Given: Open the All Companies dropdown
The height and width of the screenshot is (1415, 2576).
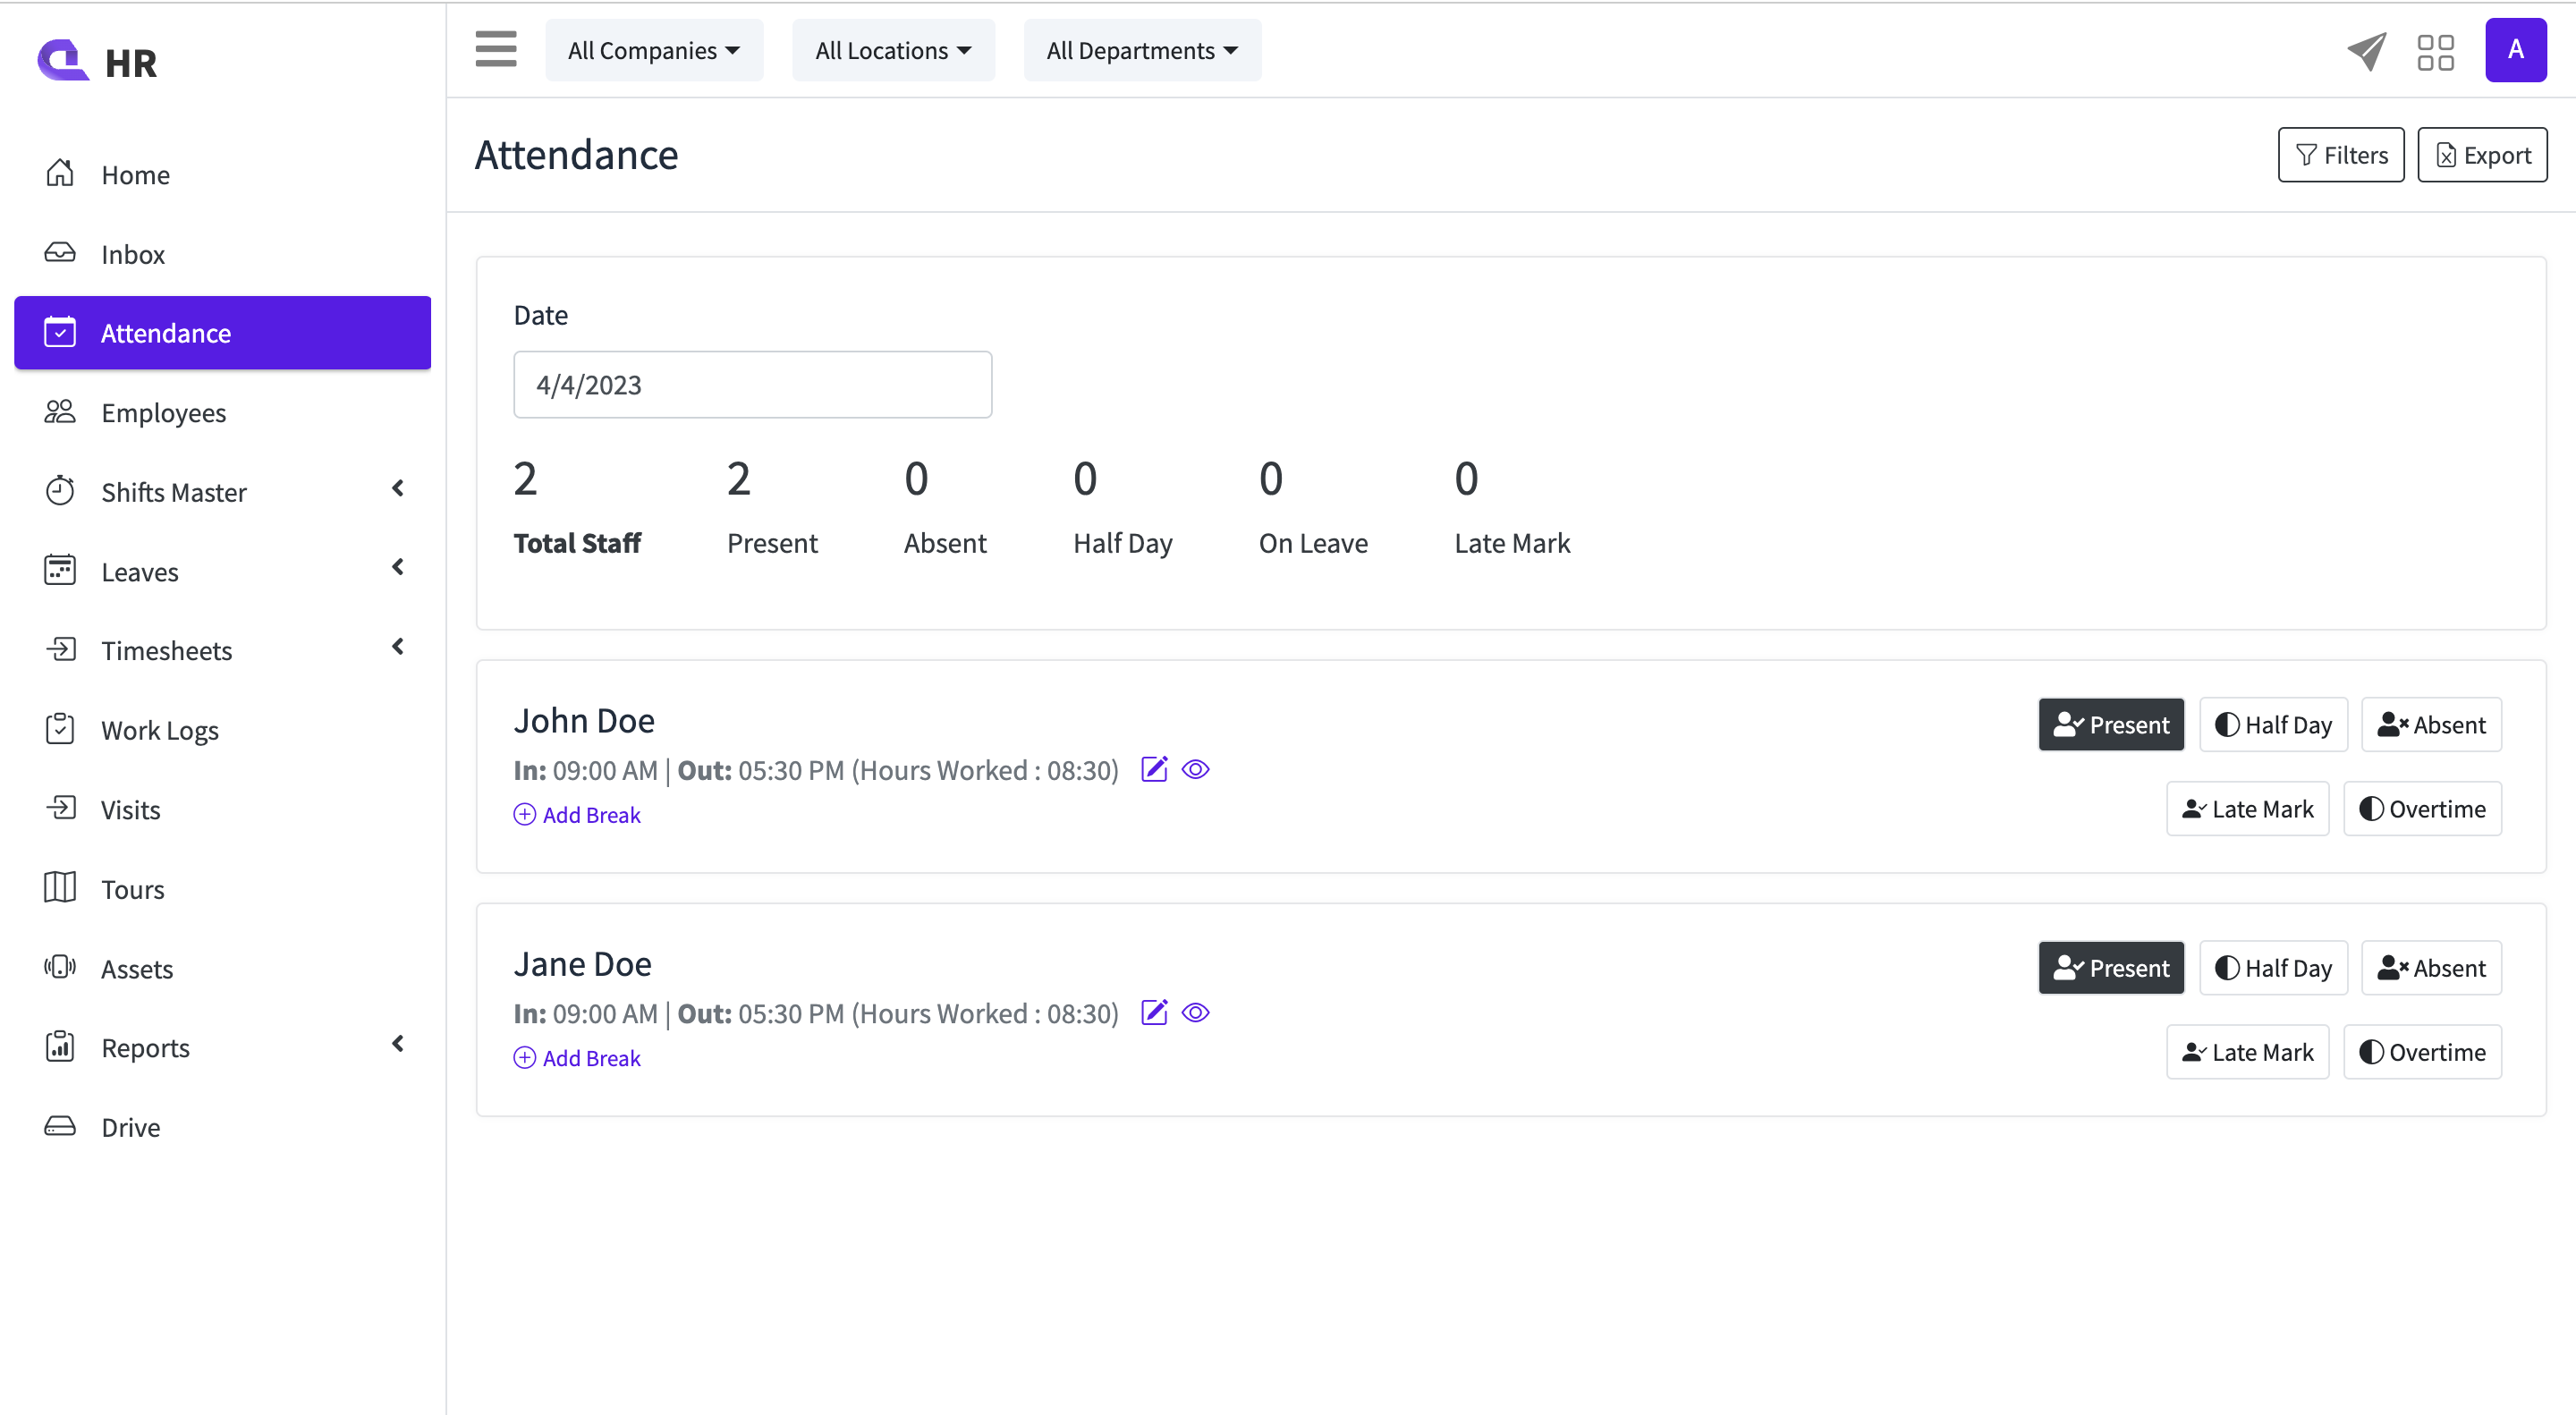Looking at the screenshot, I should coord(654,50).
